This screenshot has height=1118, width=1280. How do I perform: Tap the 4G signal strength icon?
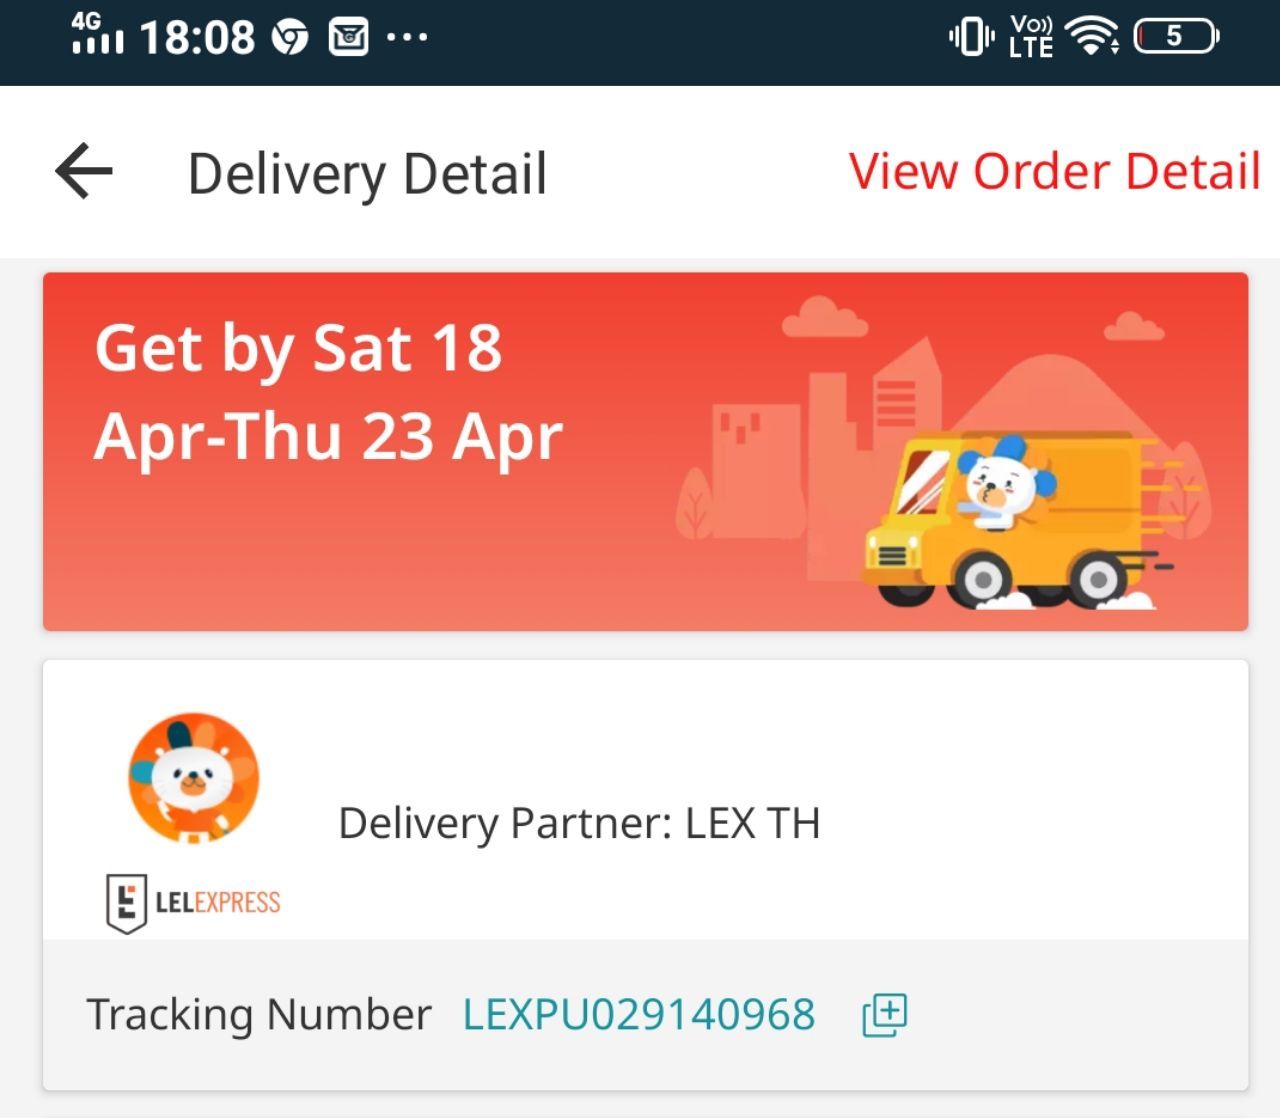[x=97, y=35]
